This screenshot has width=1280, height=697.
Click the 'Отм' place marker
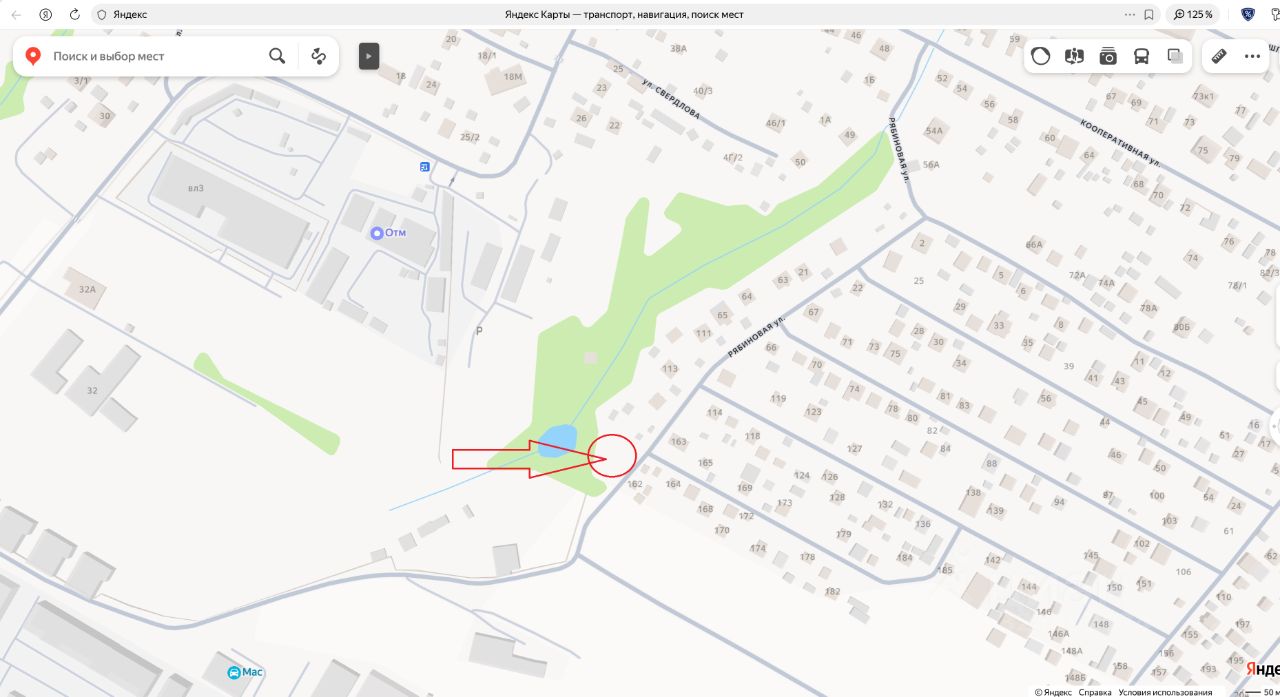click(x=388, y=233)
